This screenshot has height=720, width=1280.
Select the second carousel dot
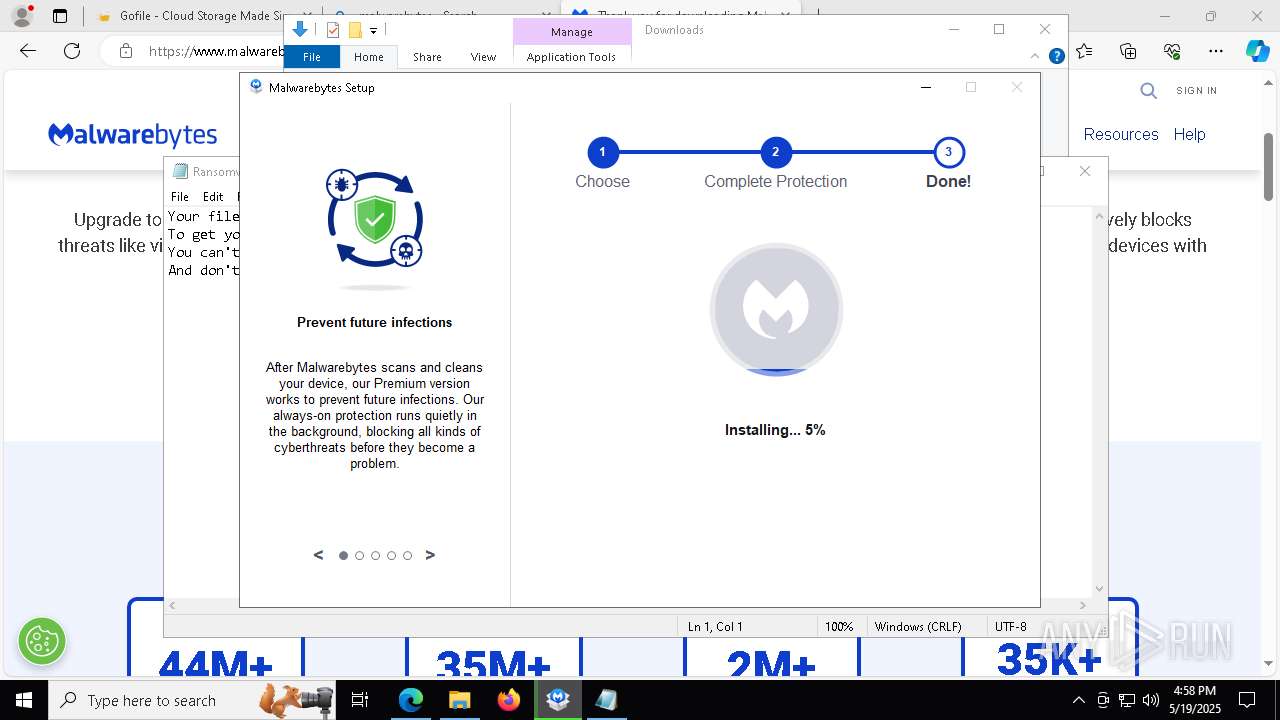point(360,555)
